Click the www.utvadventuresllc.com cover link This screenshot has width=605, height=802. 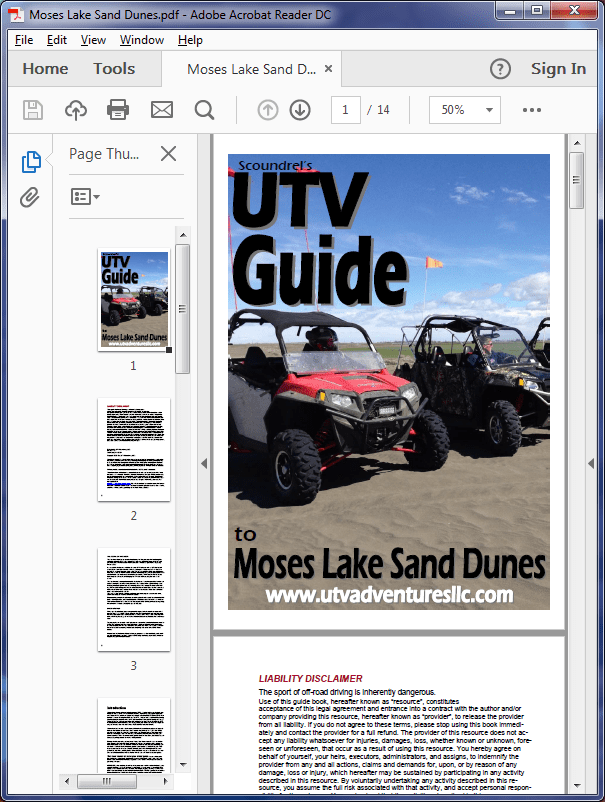[x=389, y=594]
